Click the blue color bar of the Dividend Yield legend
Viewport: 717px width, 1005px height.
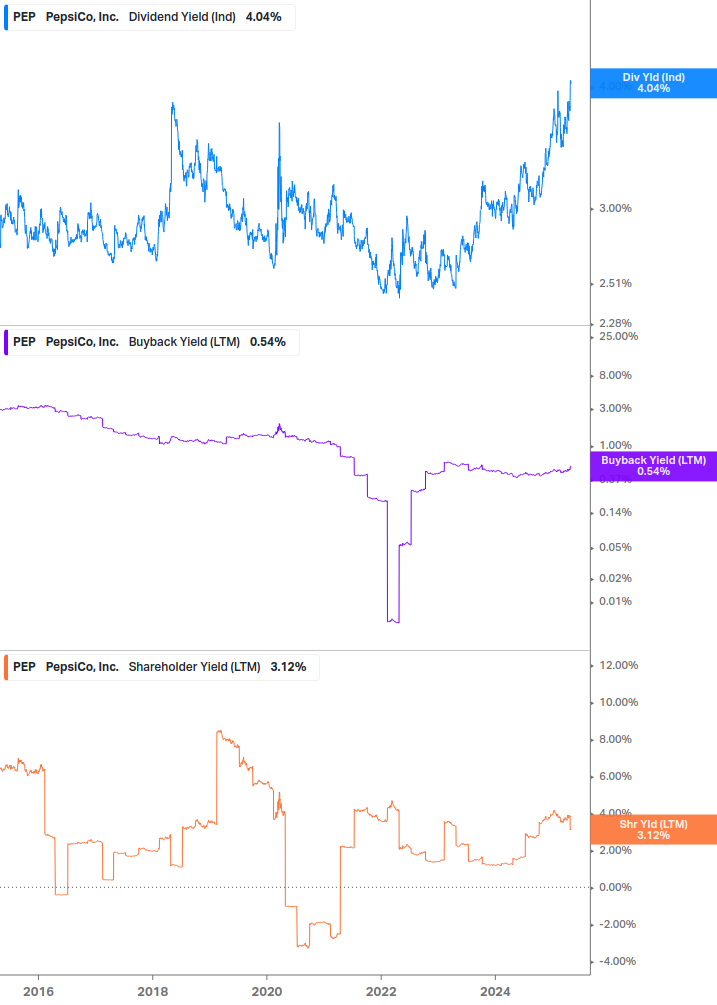pos(6,17)
